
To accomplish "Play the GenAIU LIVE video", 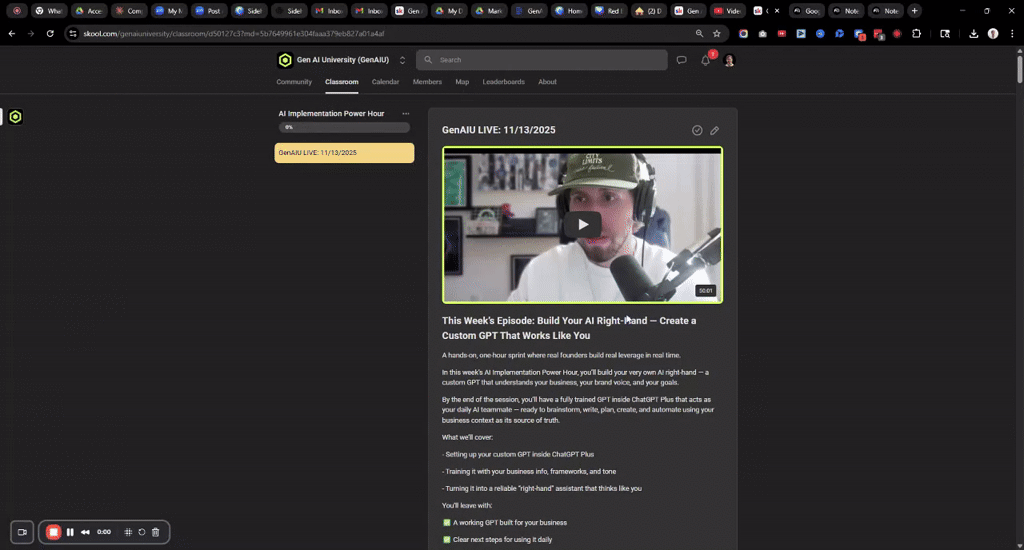I will click(x=583, y=225).
